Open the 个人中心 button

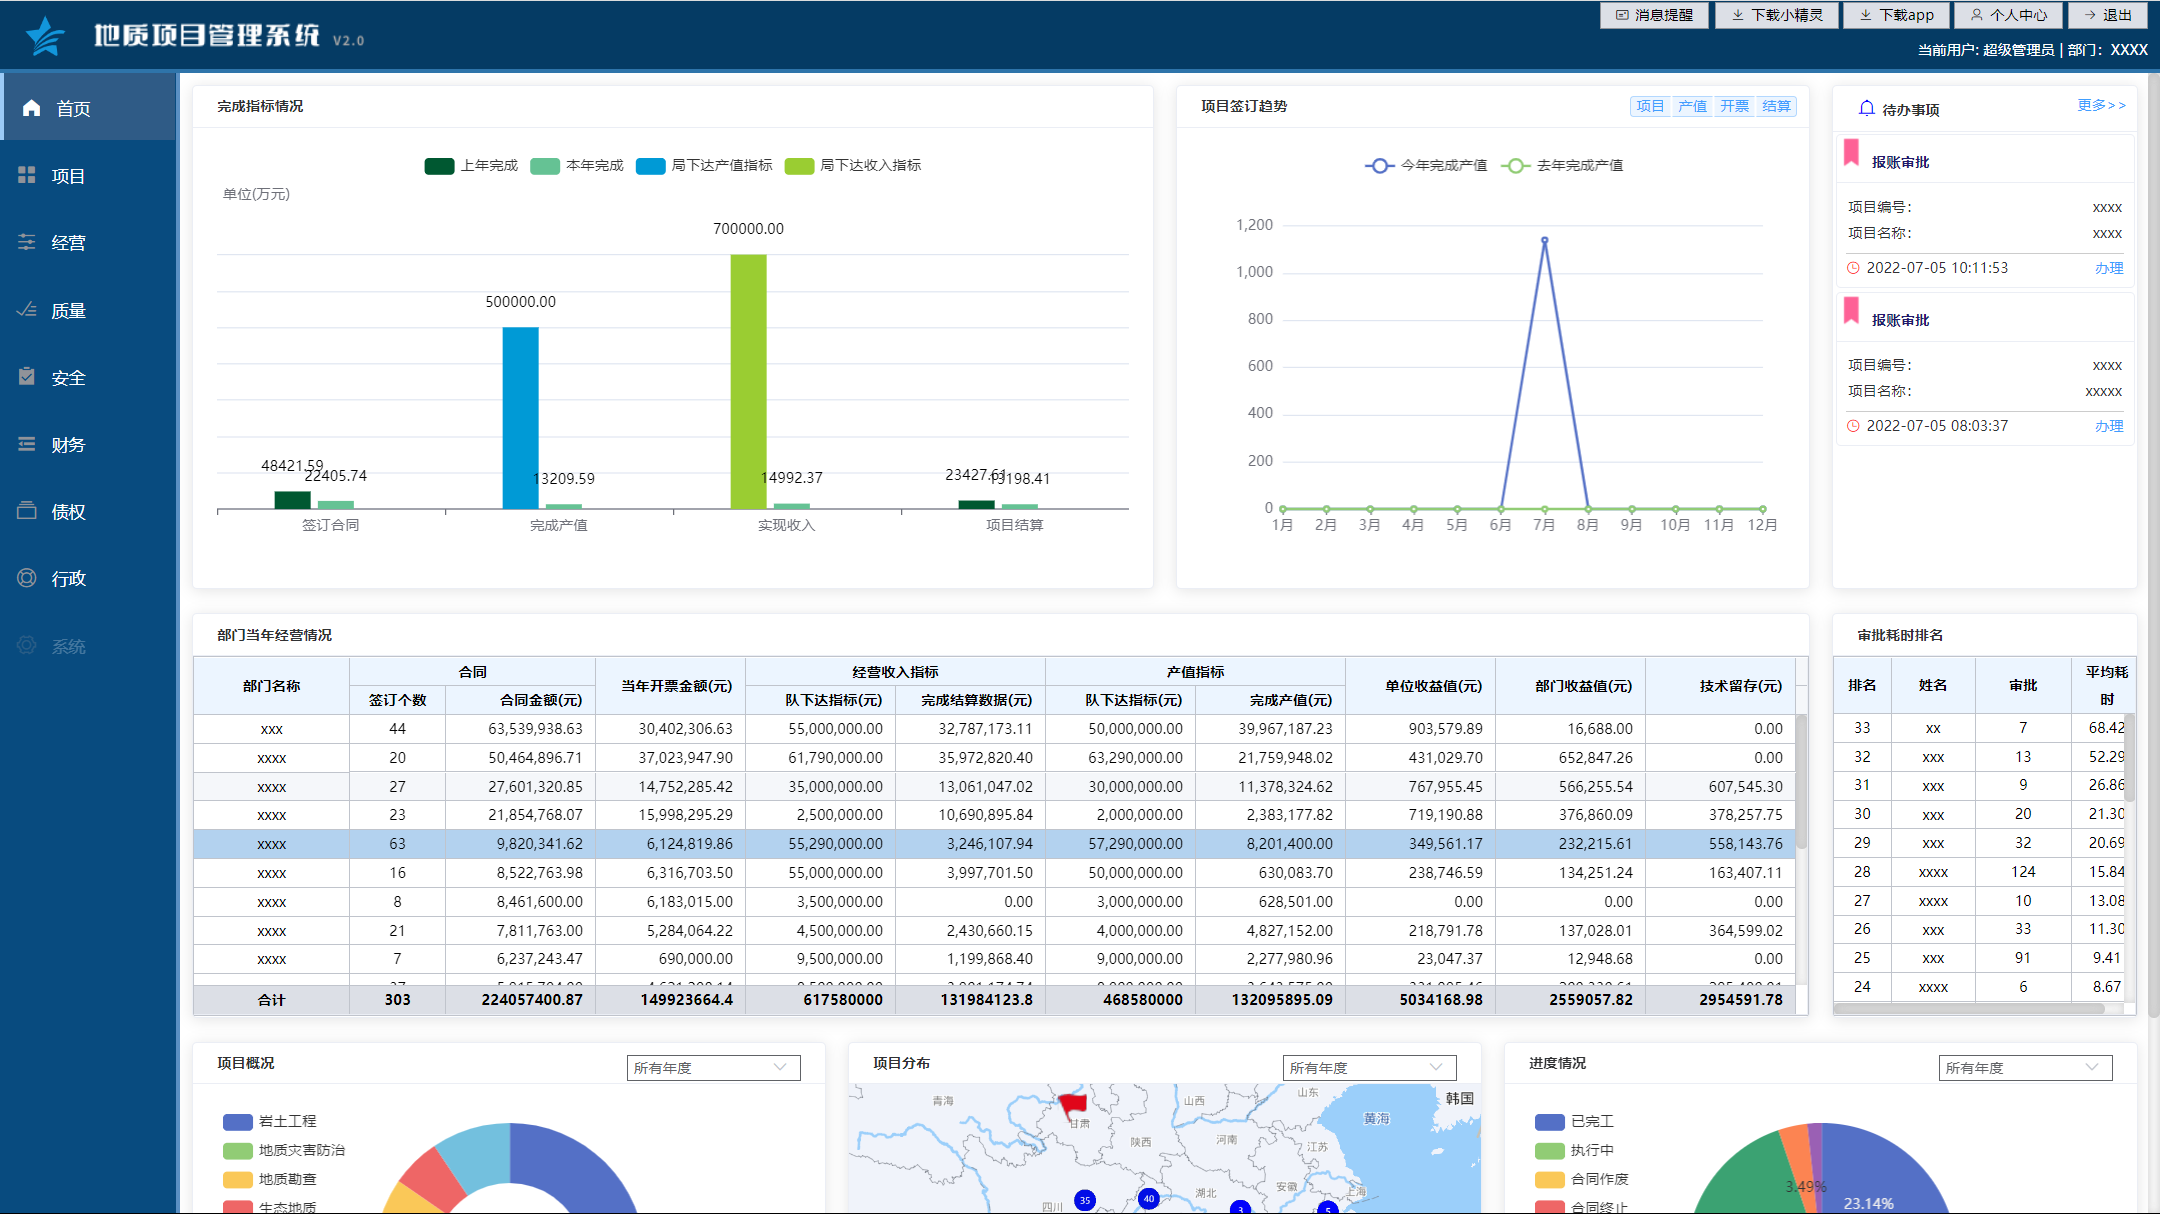pos(2008,15)
